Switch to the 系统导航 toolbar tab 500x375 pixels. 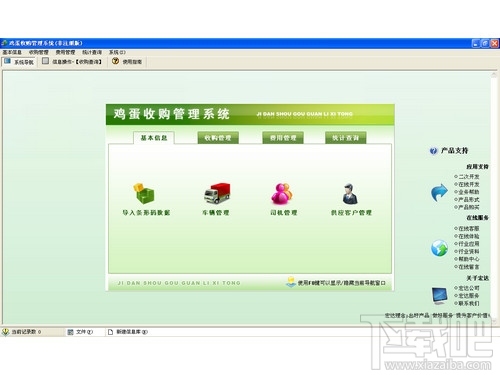19,62
